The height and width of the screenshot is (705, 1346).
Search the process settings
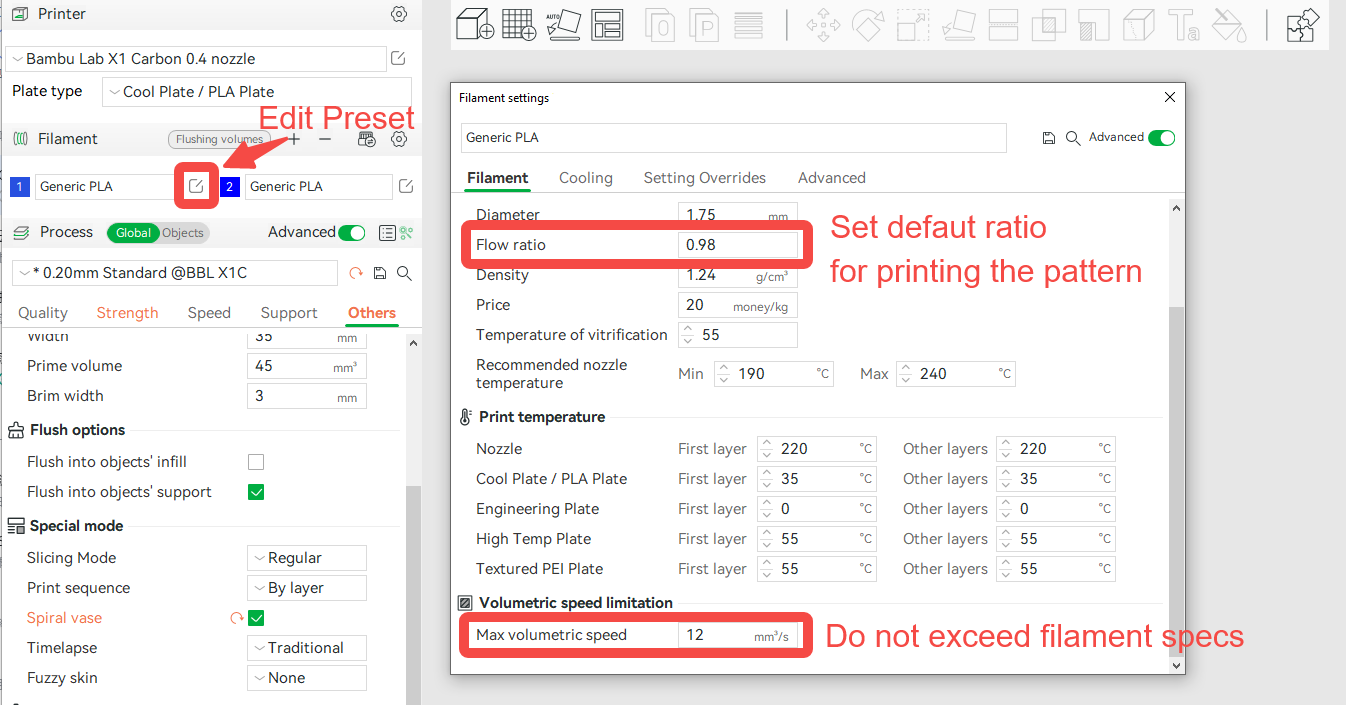pyautogui.click(x=404, y=273)
